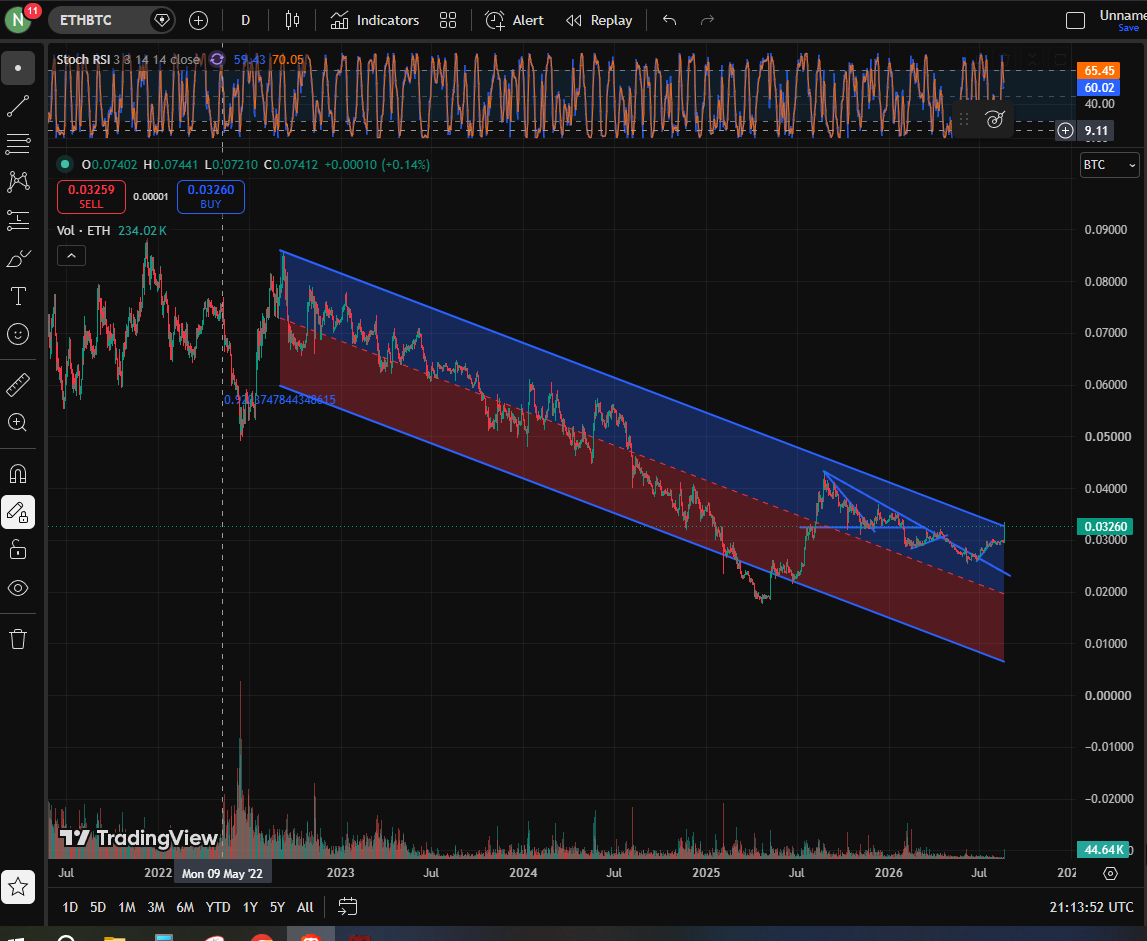Click the trash remove objects icon
This screenshot has width=1147, height=941.
click(x=18, y=639)
